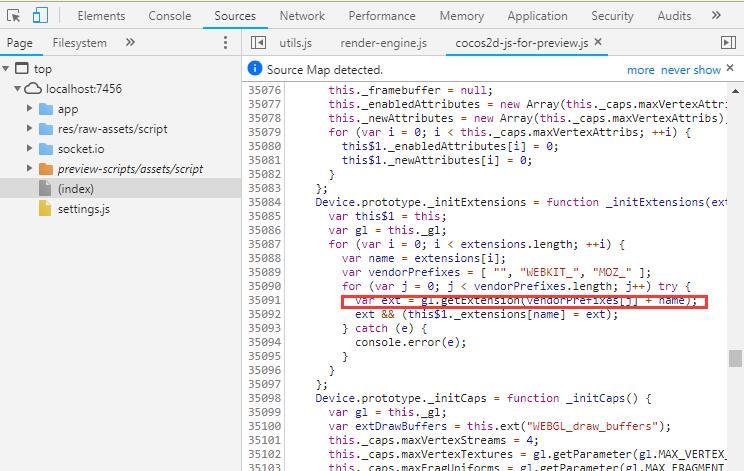Select the localhost:7456 domain item
This screenshot has width=744, height=471.
(x=84, y=89)
